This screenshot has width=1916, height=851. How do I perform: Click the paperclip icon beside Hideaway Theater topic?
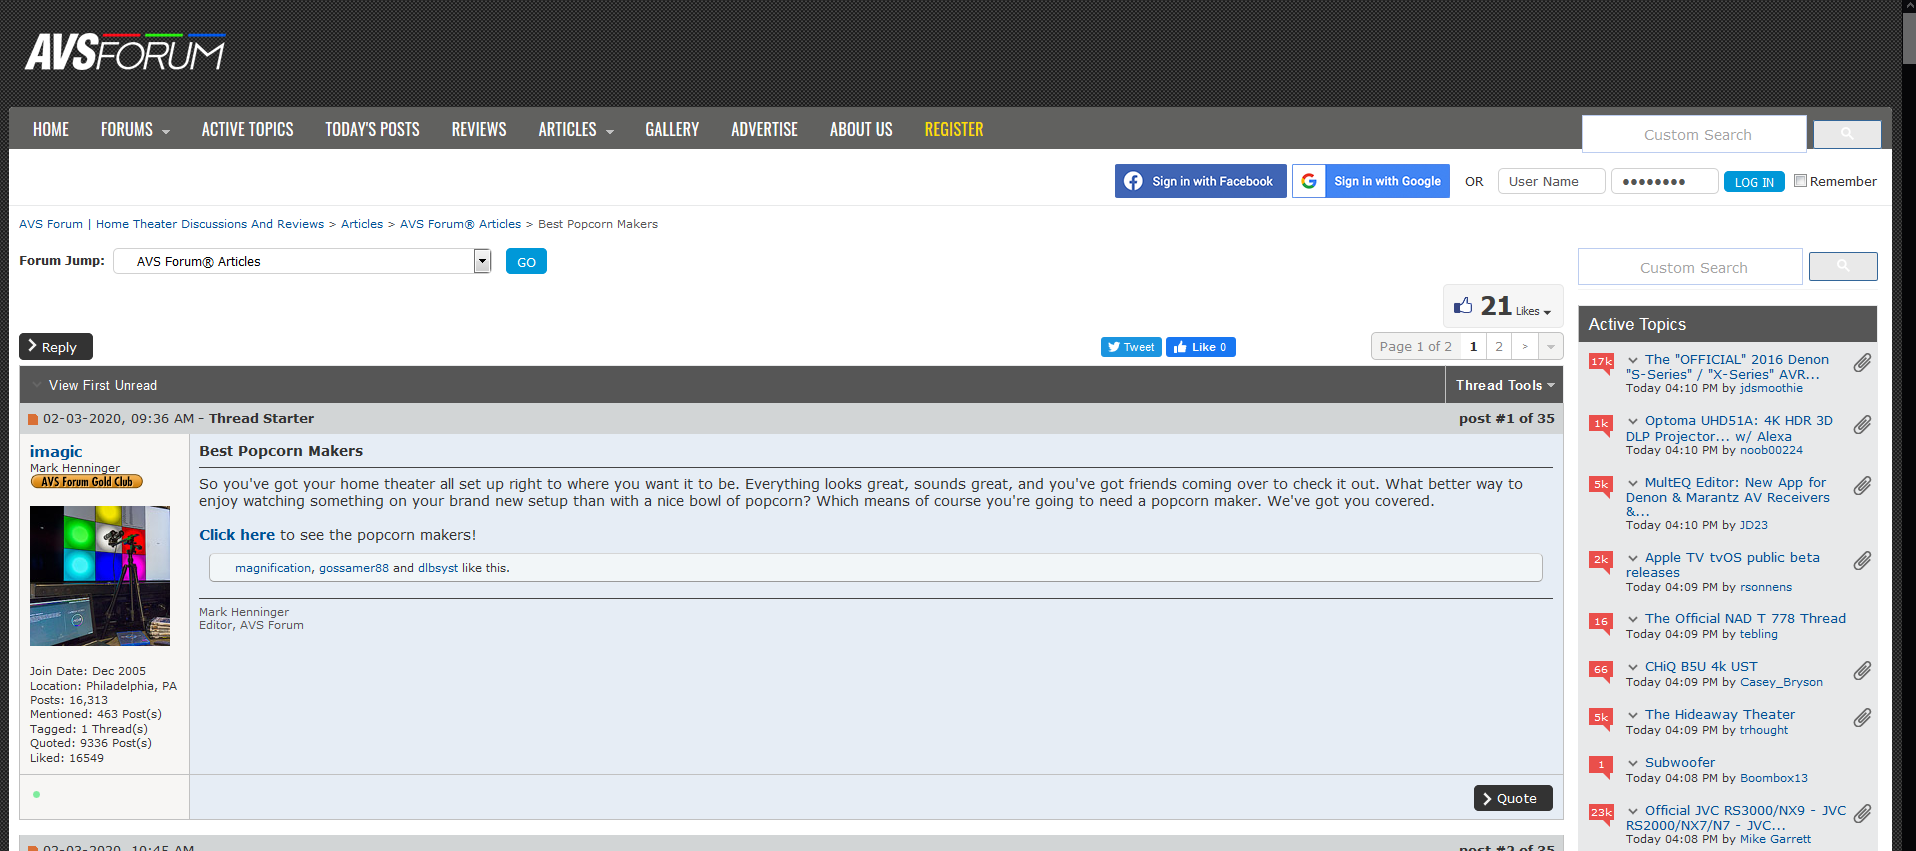point(1862,718)
